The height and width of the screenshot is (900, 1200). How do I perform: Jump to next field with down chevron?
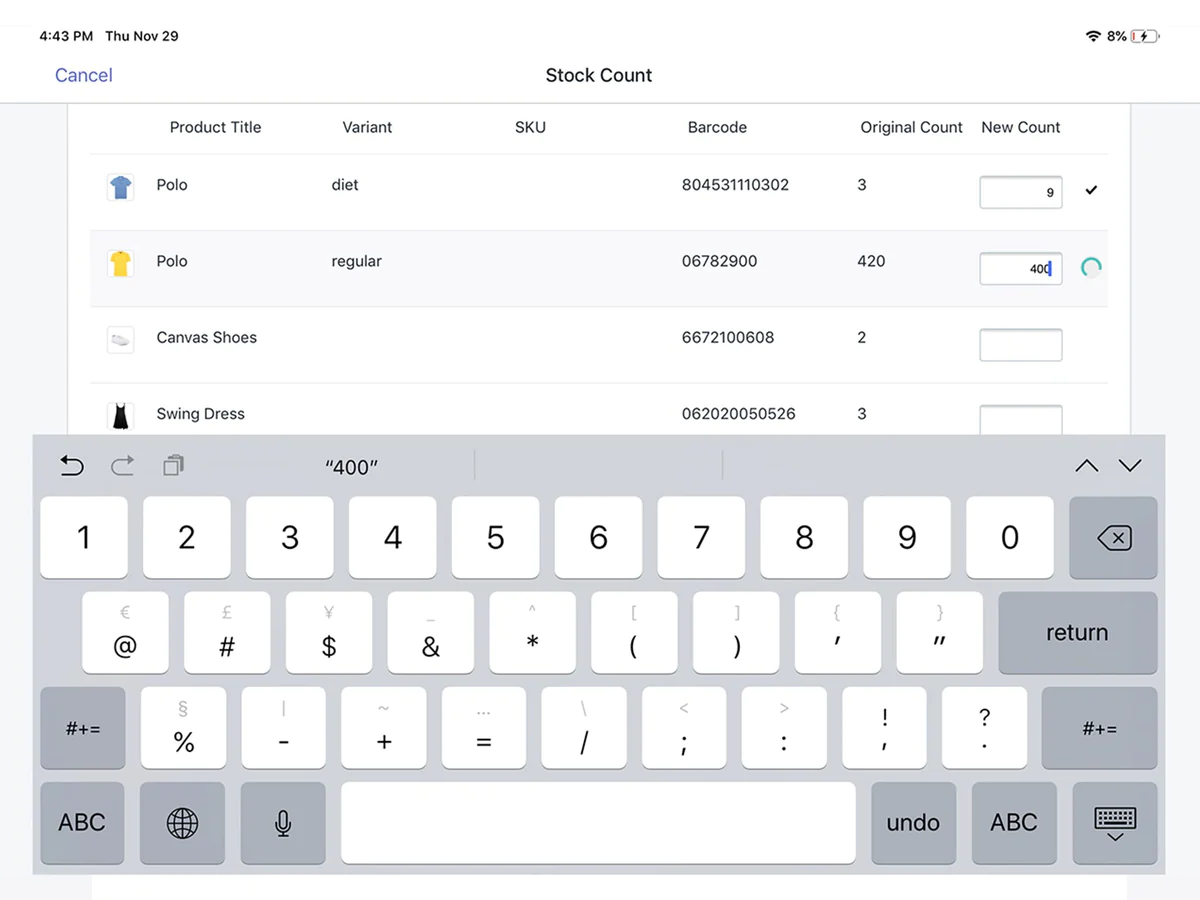pyautogui.click(x=1130, y=465)
